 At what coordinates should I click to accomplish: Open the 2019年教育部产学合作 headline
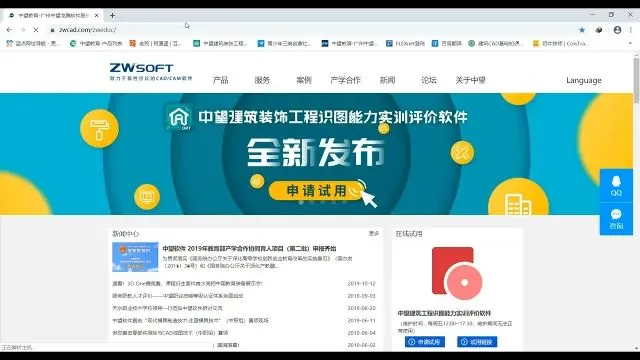[249, 249]
